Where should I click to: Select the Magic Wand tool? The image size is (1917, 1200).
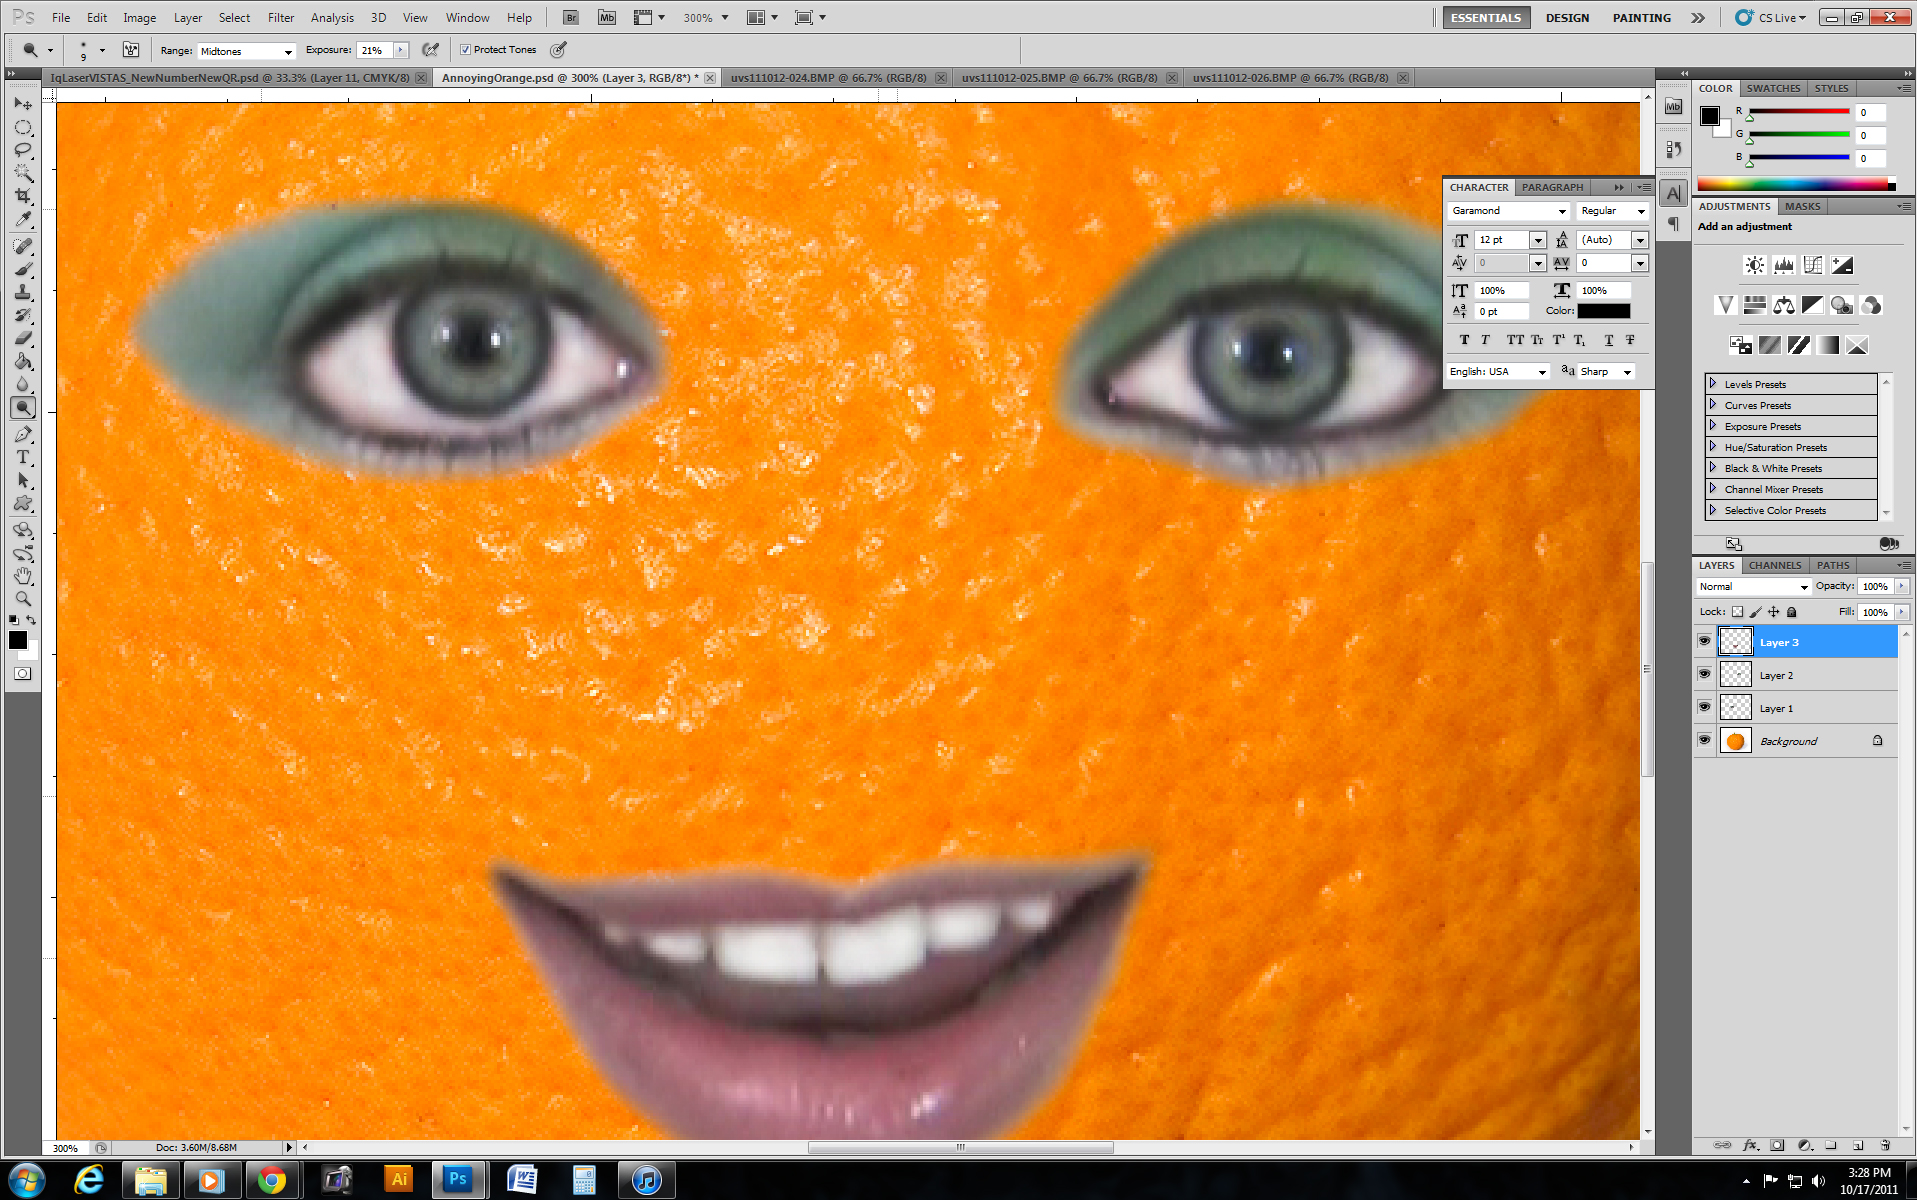(x=23, y=173)
